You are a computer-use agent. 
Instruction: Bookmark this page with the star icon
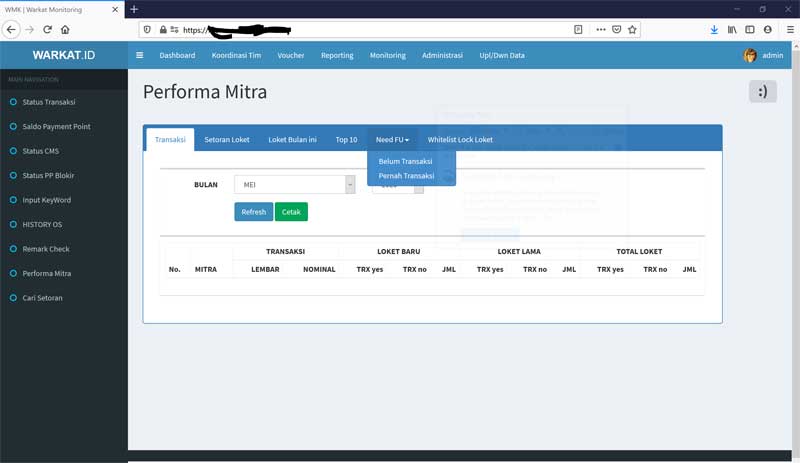click(632, 30)
